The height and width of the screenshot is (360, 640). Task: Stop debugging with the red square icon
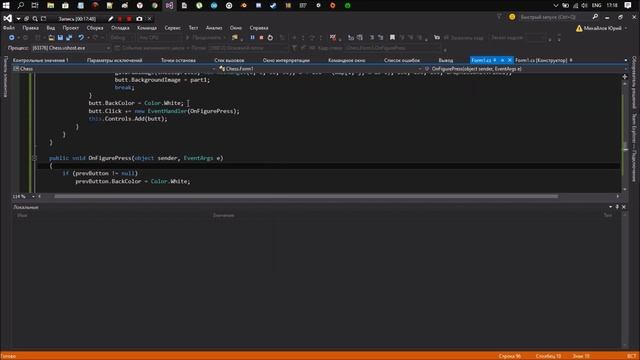[x=261, y=38]
